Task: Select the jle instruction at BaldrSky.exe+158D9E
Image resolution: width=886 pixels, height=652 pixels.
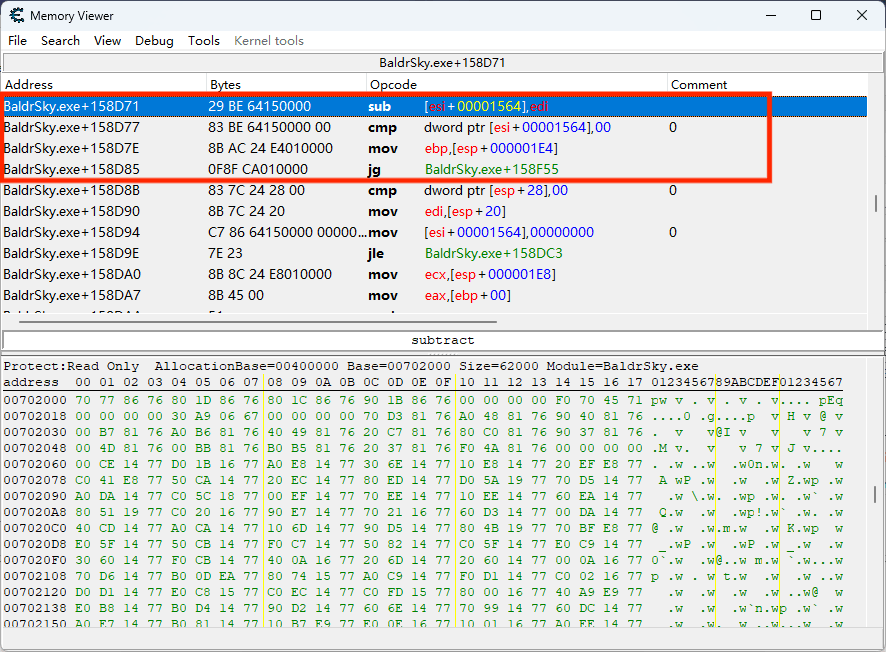Action: tap(434, 253)
